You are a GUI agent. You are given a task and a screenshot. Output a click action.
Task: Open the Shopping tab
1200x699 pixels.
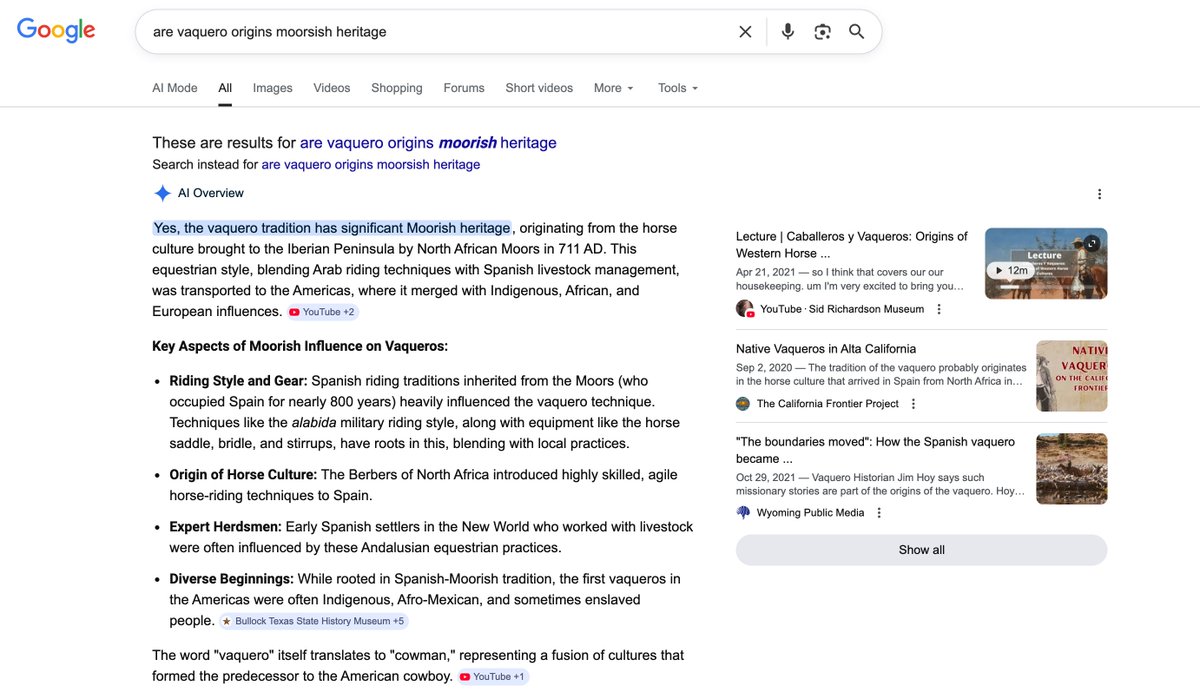click(x=397, y=88)
